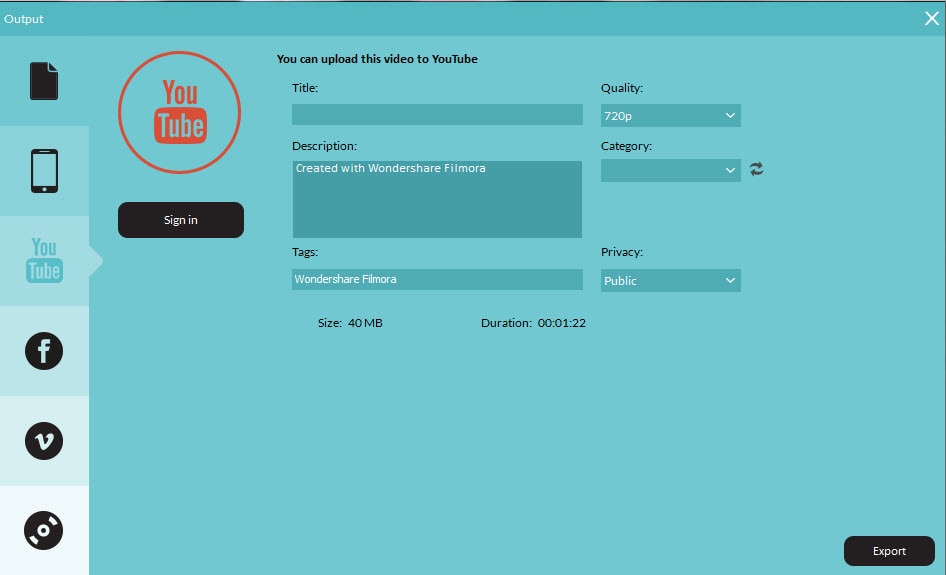Click into the Description text area
946x575 pixels.
coord(437,199)
